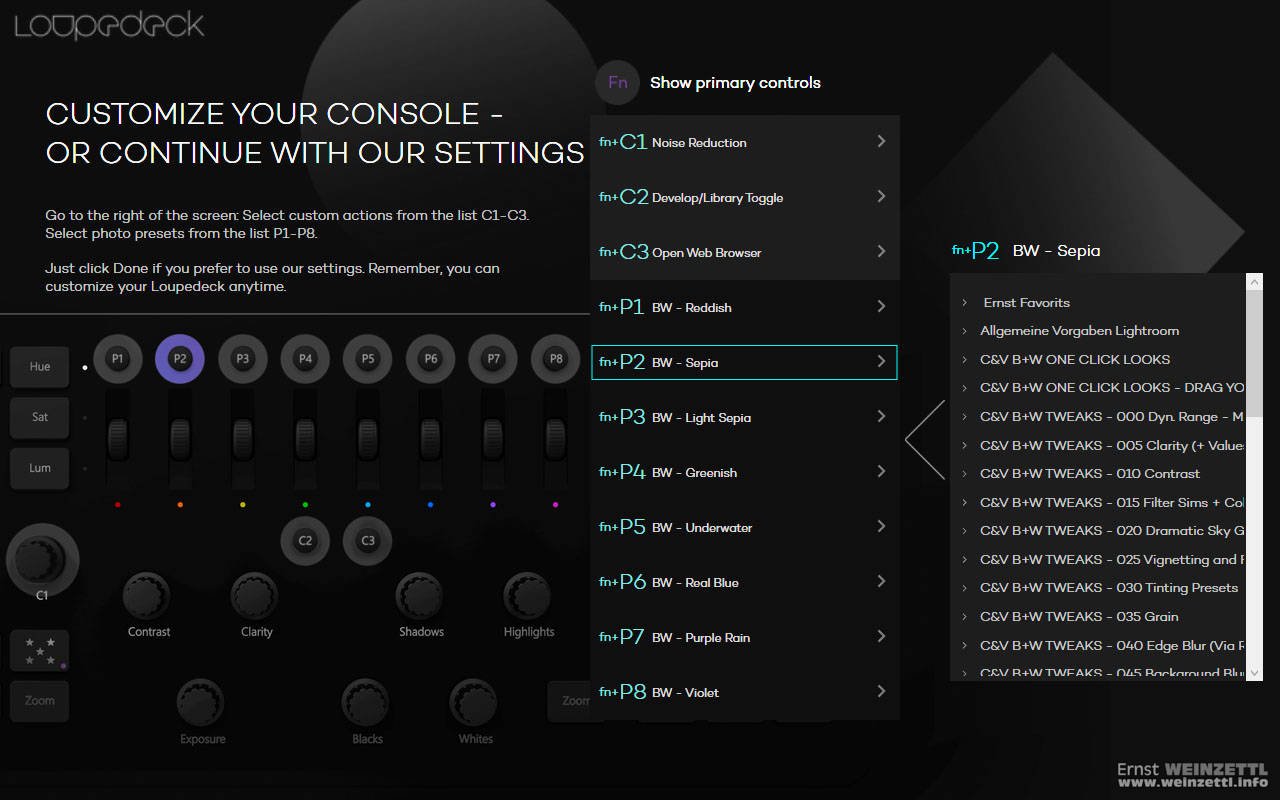Click the C3 custom button on console
1280x800 pixels.
[368, 540]
